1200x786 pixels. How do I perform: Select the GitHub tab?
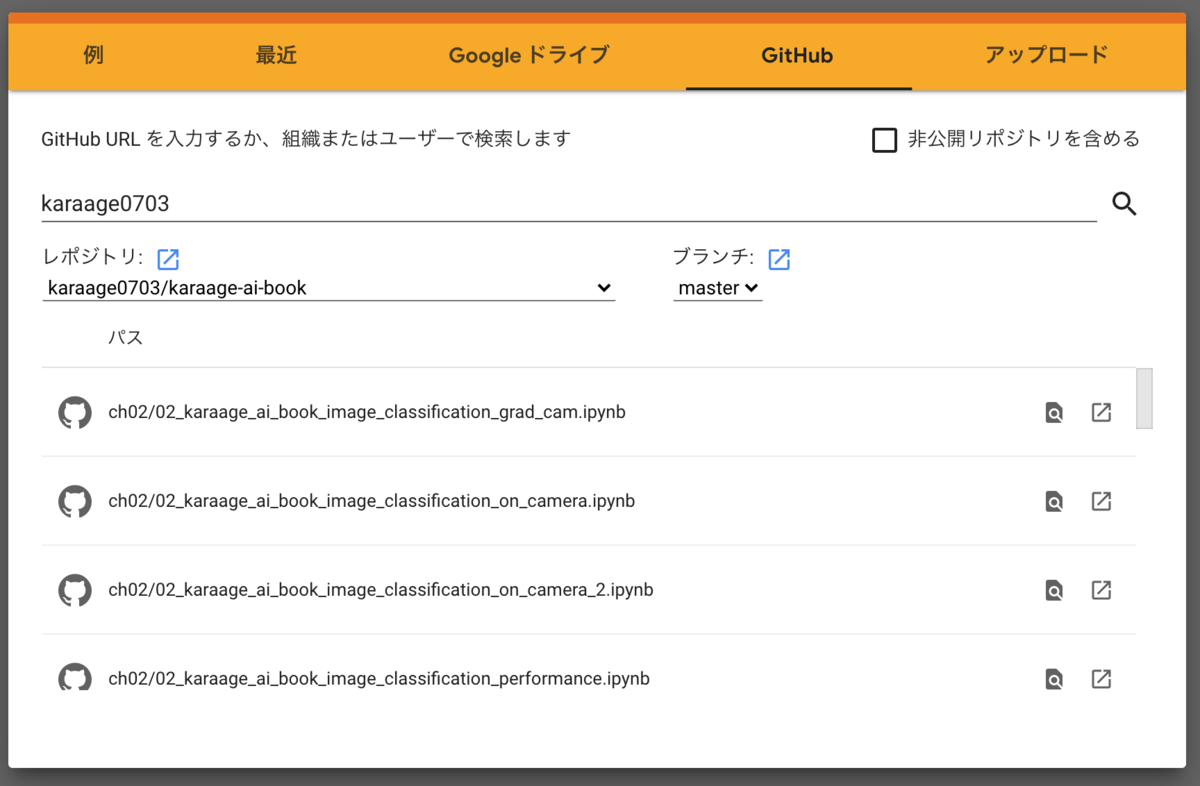[x=798, y=55]
